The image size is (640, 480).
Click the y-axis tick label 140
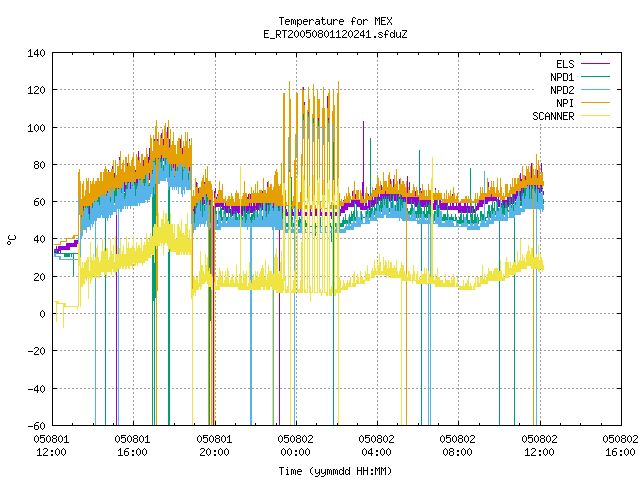[36, 53]
